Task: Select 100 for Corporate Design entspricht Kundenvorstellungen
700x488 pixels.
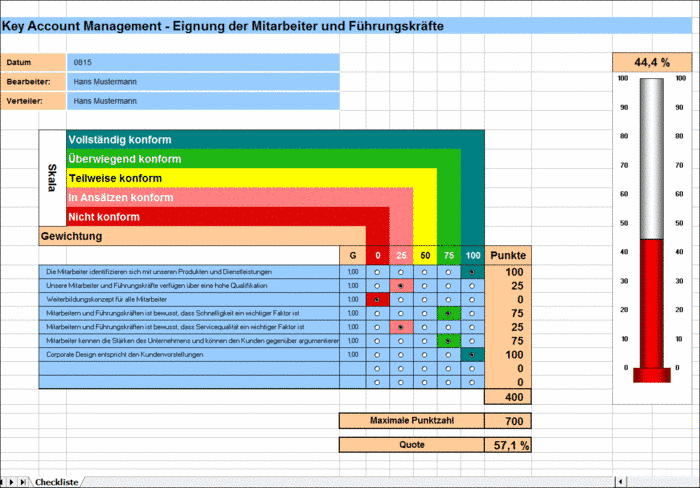Action: coord(472,355)
